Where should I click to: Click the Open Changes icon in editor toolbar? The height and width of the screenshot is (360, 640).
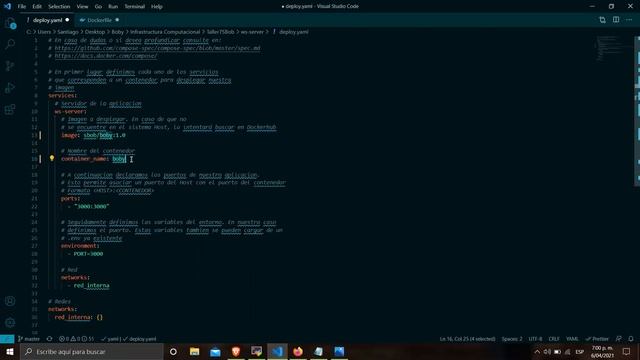tap(602, 20)
